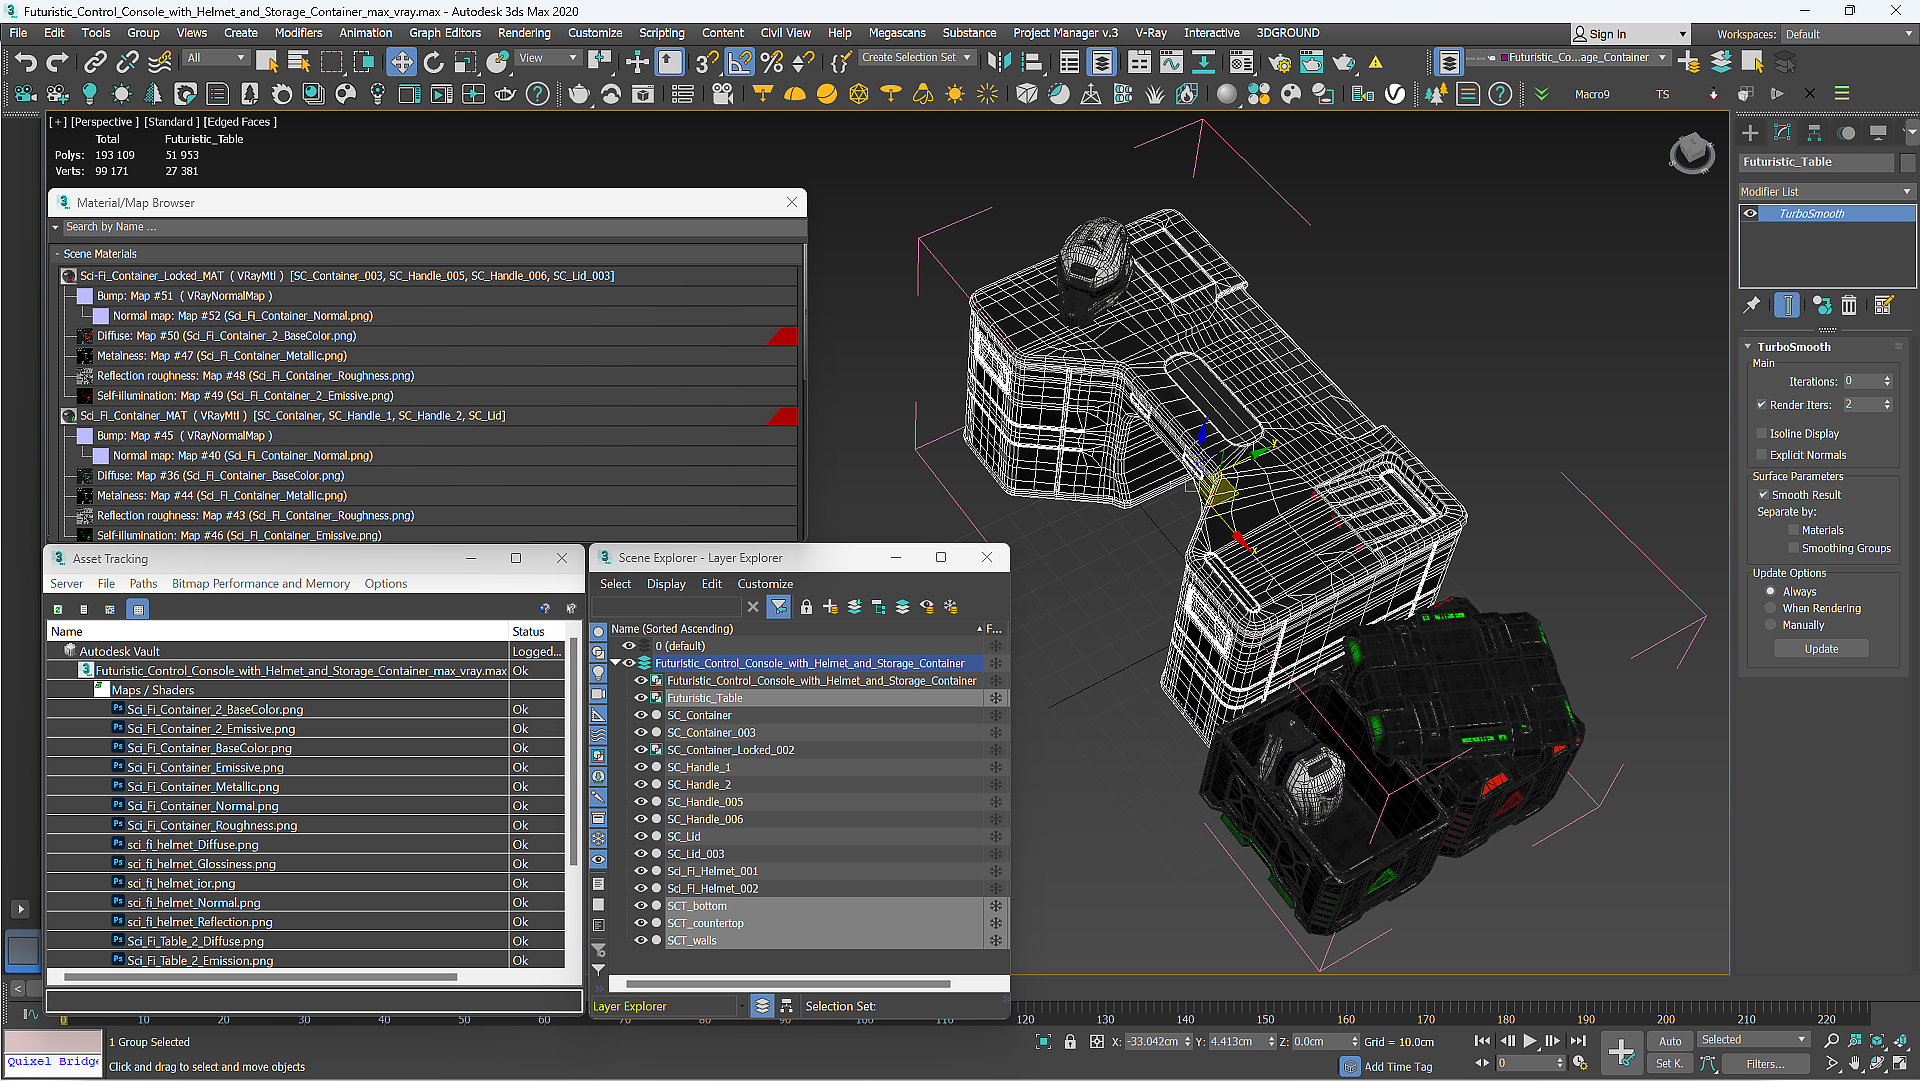Click the Sign In button

[1630, 34]
